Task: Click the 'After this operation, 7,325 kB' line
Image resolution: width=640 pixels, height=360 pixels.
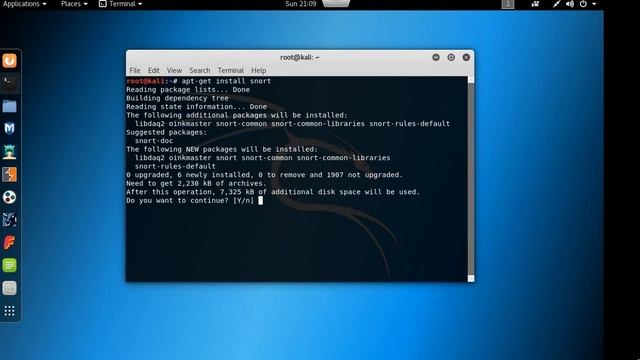Action: (273, 192)
